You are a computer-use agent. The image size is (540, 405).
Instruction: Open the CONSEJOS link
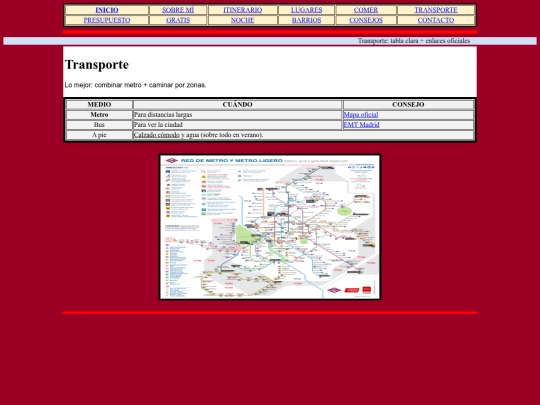pyautogui.click(x=366, y=20)
